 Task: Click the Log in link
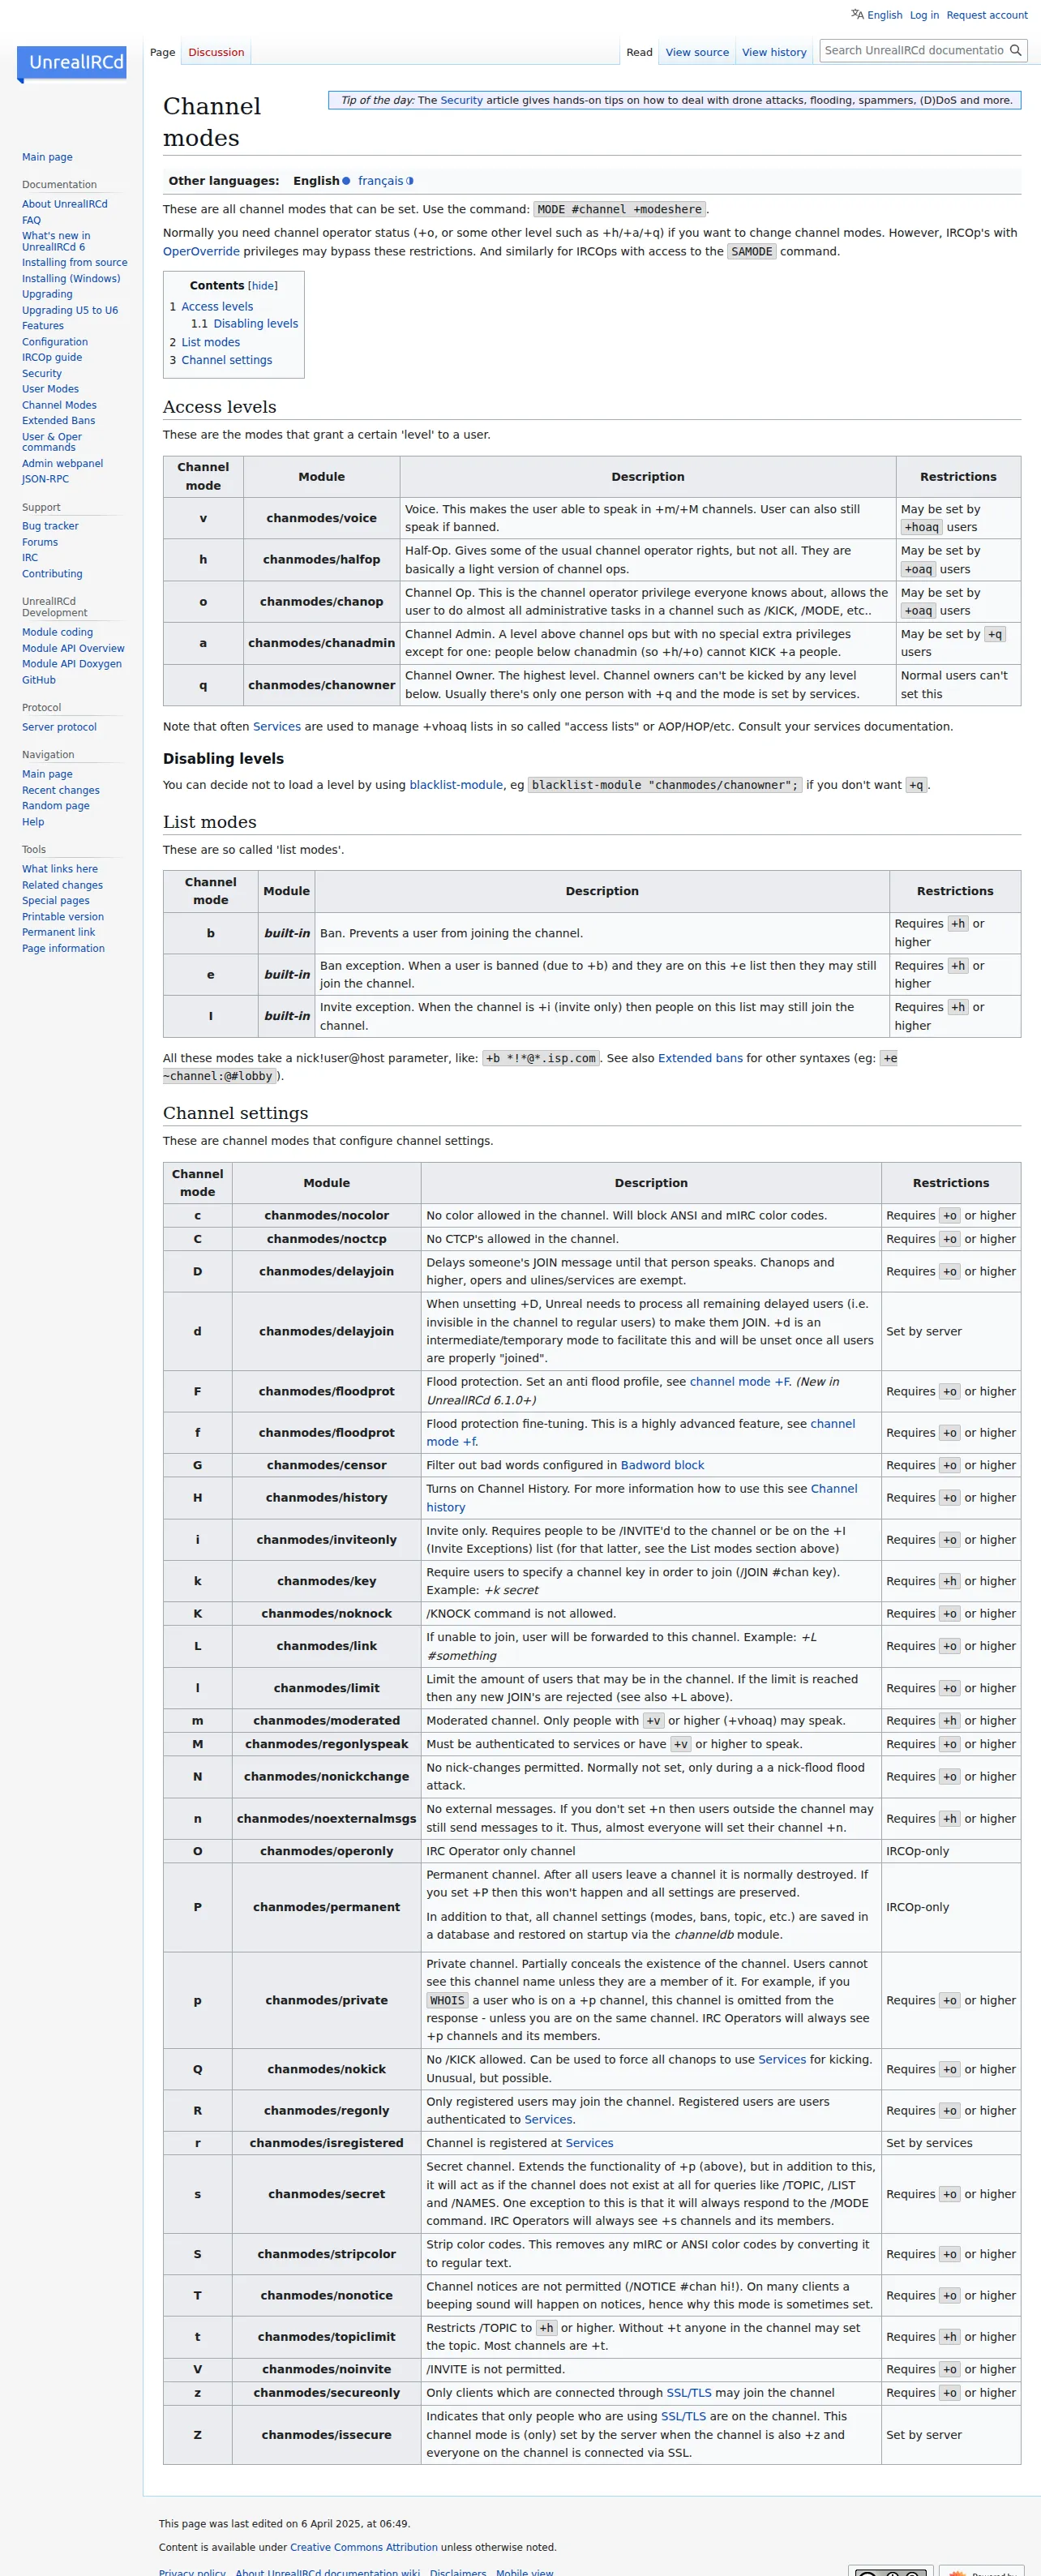point(924,15)
